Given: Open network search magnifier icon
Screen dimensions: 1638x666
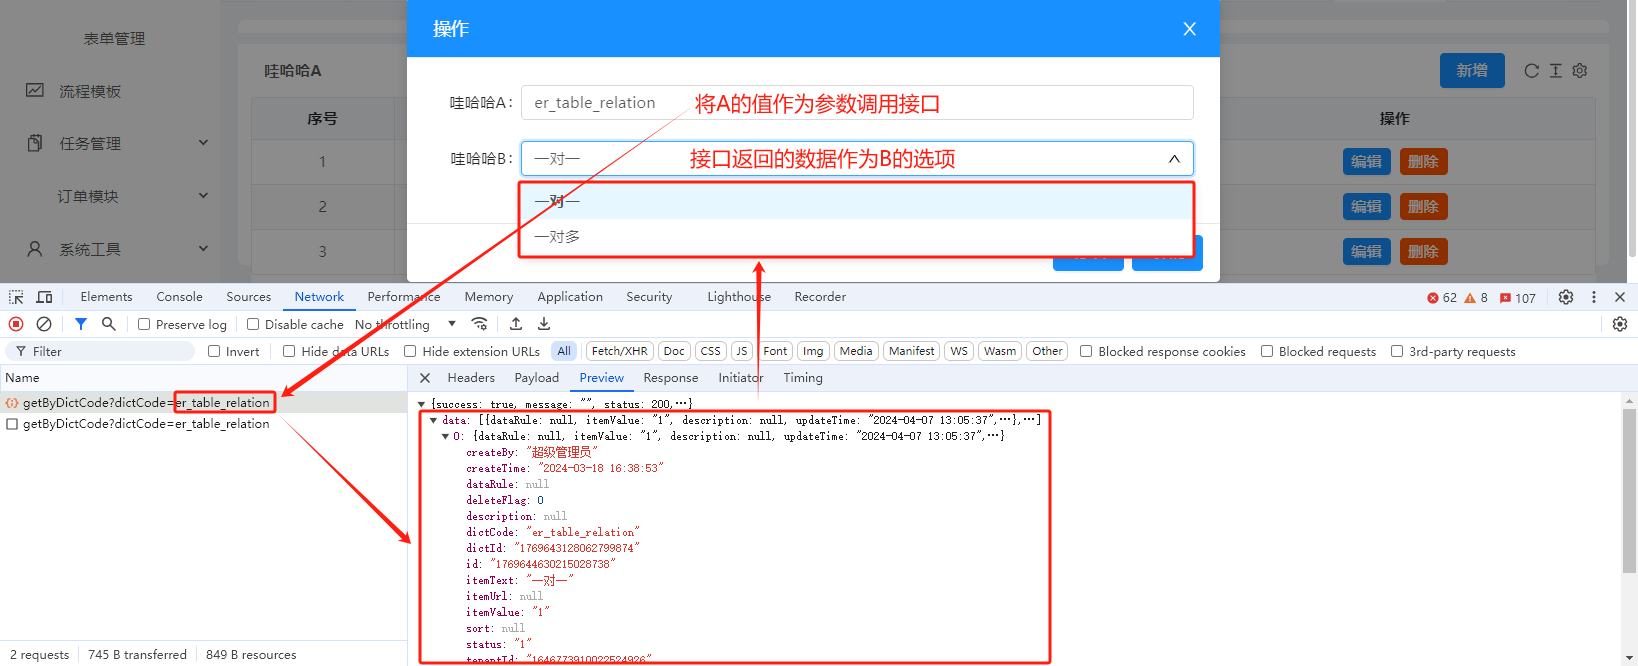Looking at the screenshot, I should (109, 324).
